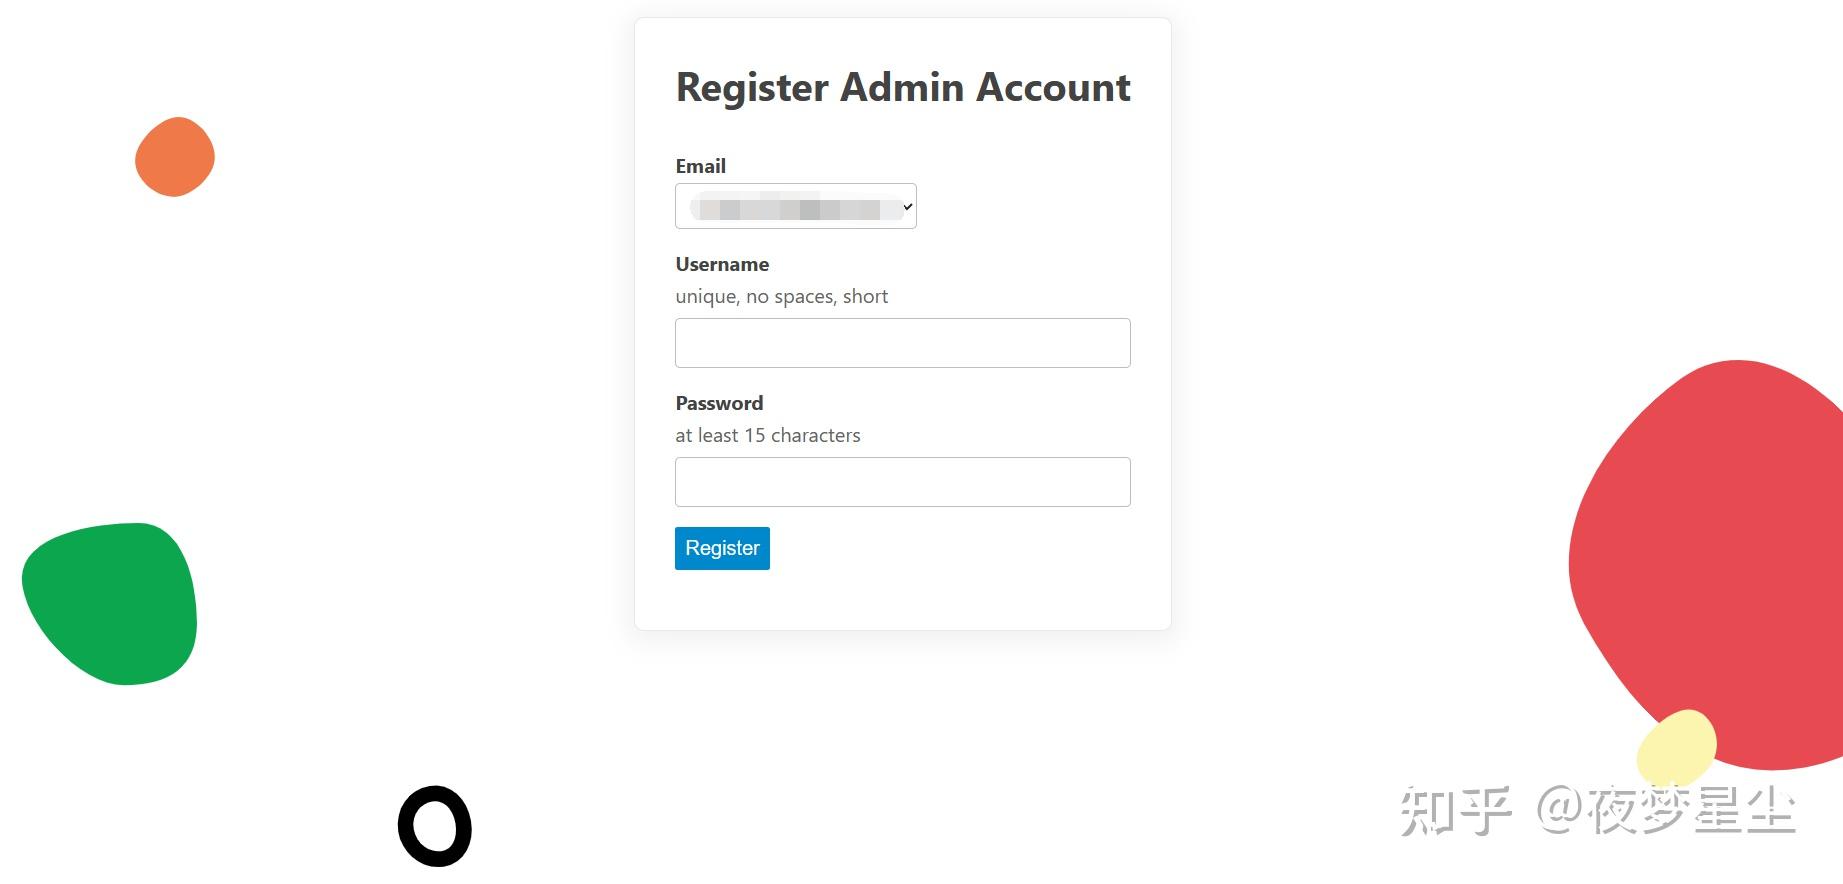Click the pale yellow blob shape
The image size is (1843, 884).
(x=1677, y=748)
